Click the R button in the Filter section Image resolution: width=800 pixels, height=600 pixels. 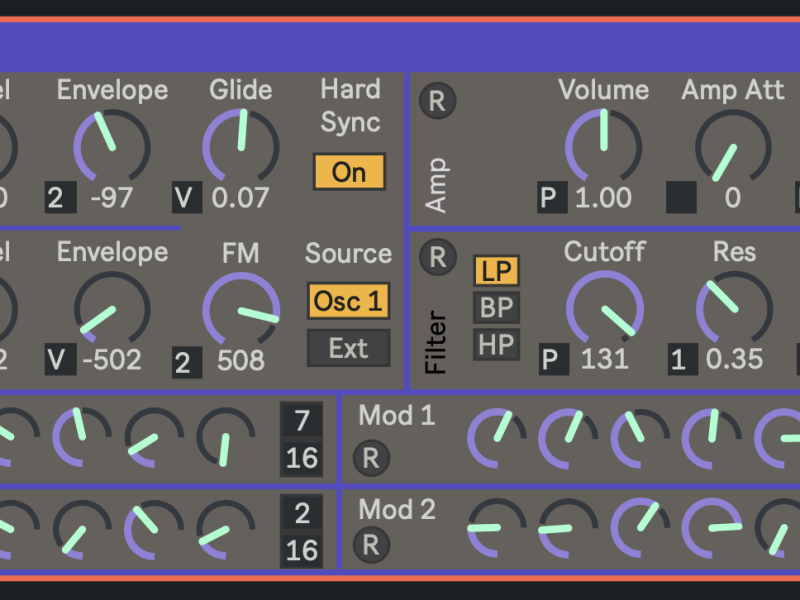point(437,257)
